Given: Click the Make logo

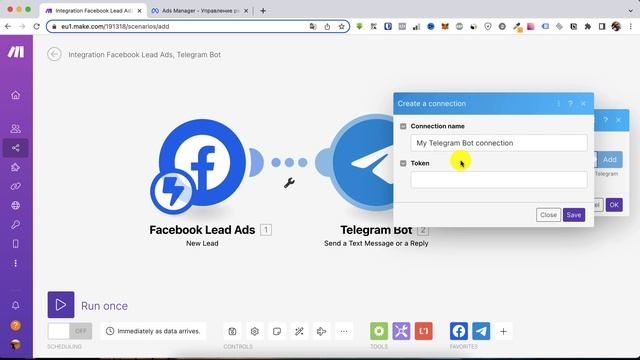Looking at the screenshot, I should pyautogui.click(x=16, y=52).
